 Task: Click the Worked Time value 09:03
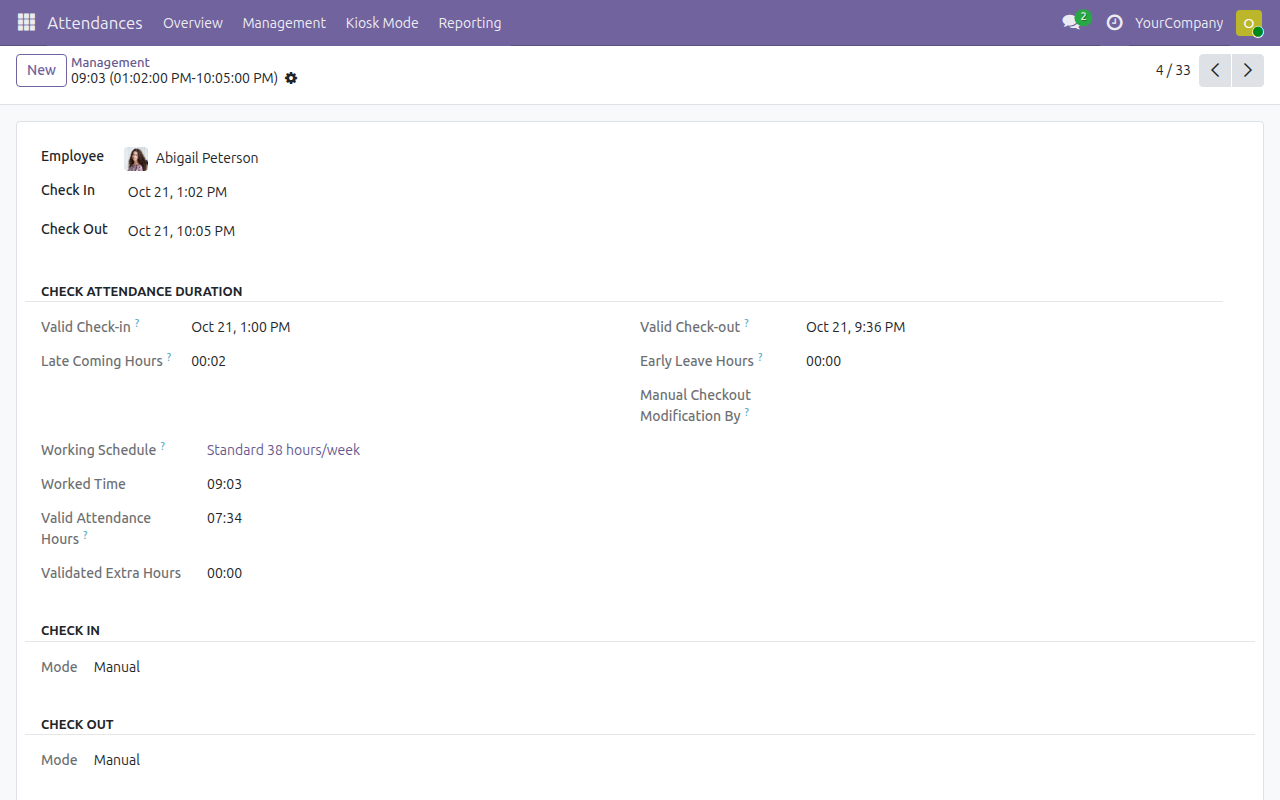(x=224, y=484)
